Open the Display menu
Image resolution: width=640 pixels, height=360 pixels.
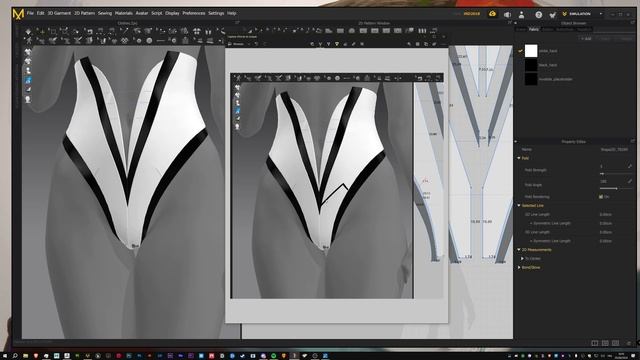pyautogui.click(x=172, y=13)
